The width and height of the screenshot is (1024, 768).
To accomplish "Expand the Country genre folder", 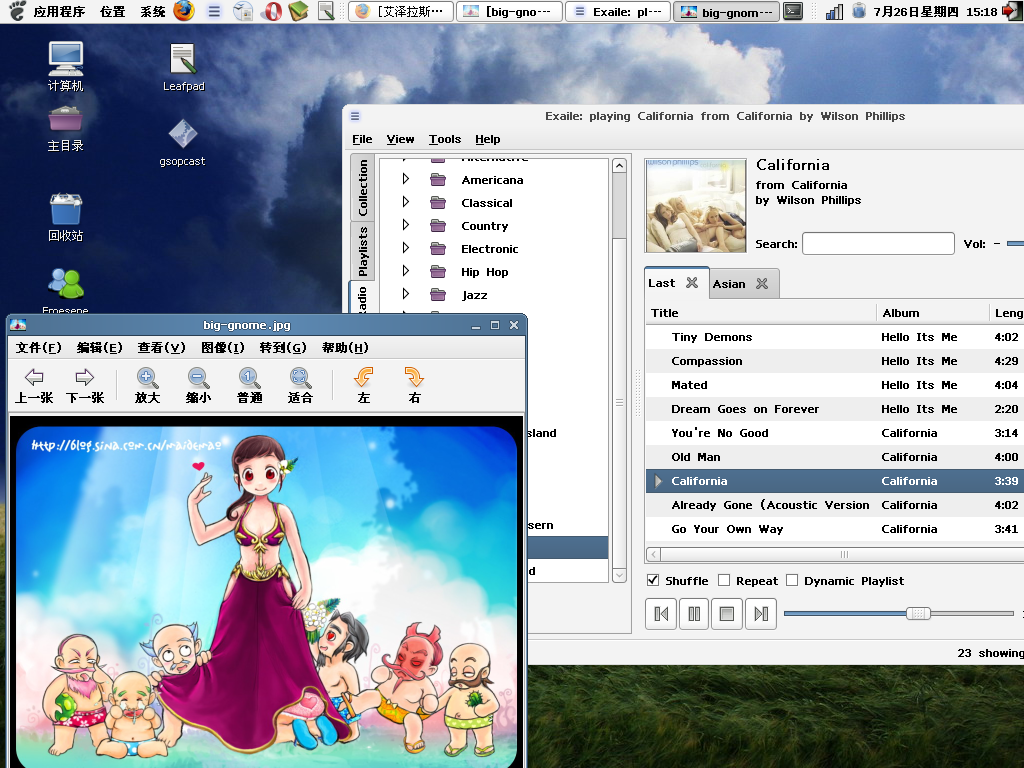I will click(406, 225).
